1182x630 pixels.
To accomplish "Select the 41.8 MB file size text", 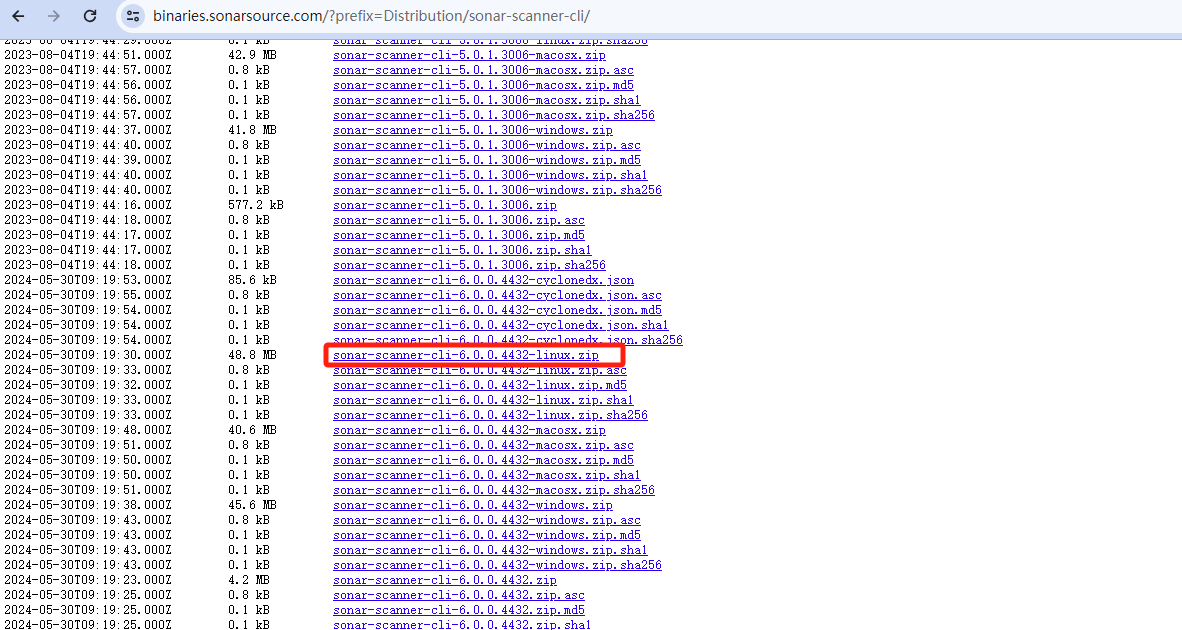I will [x=253, y=130].
